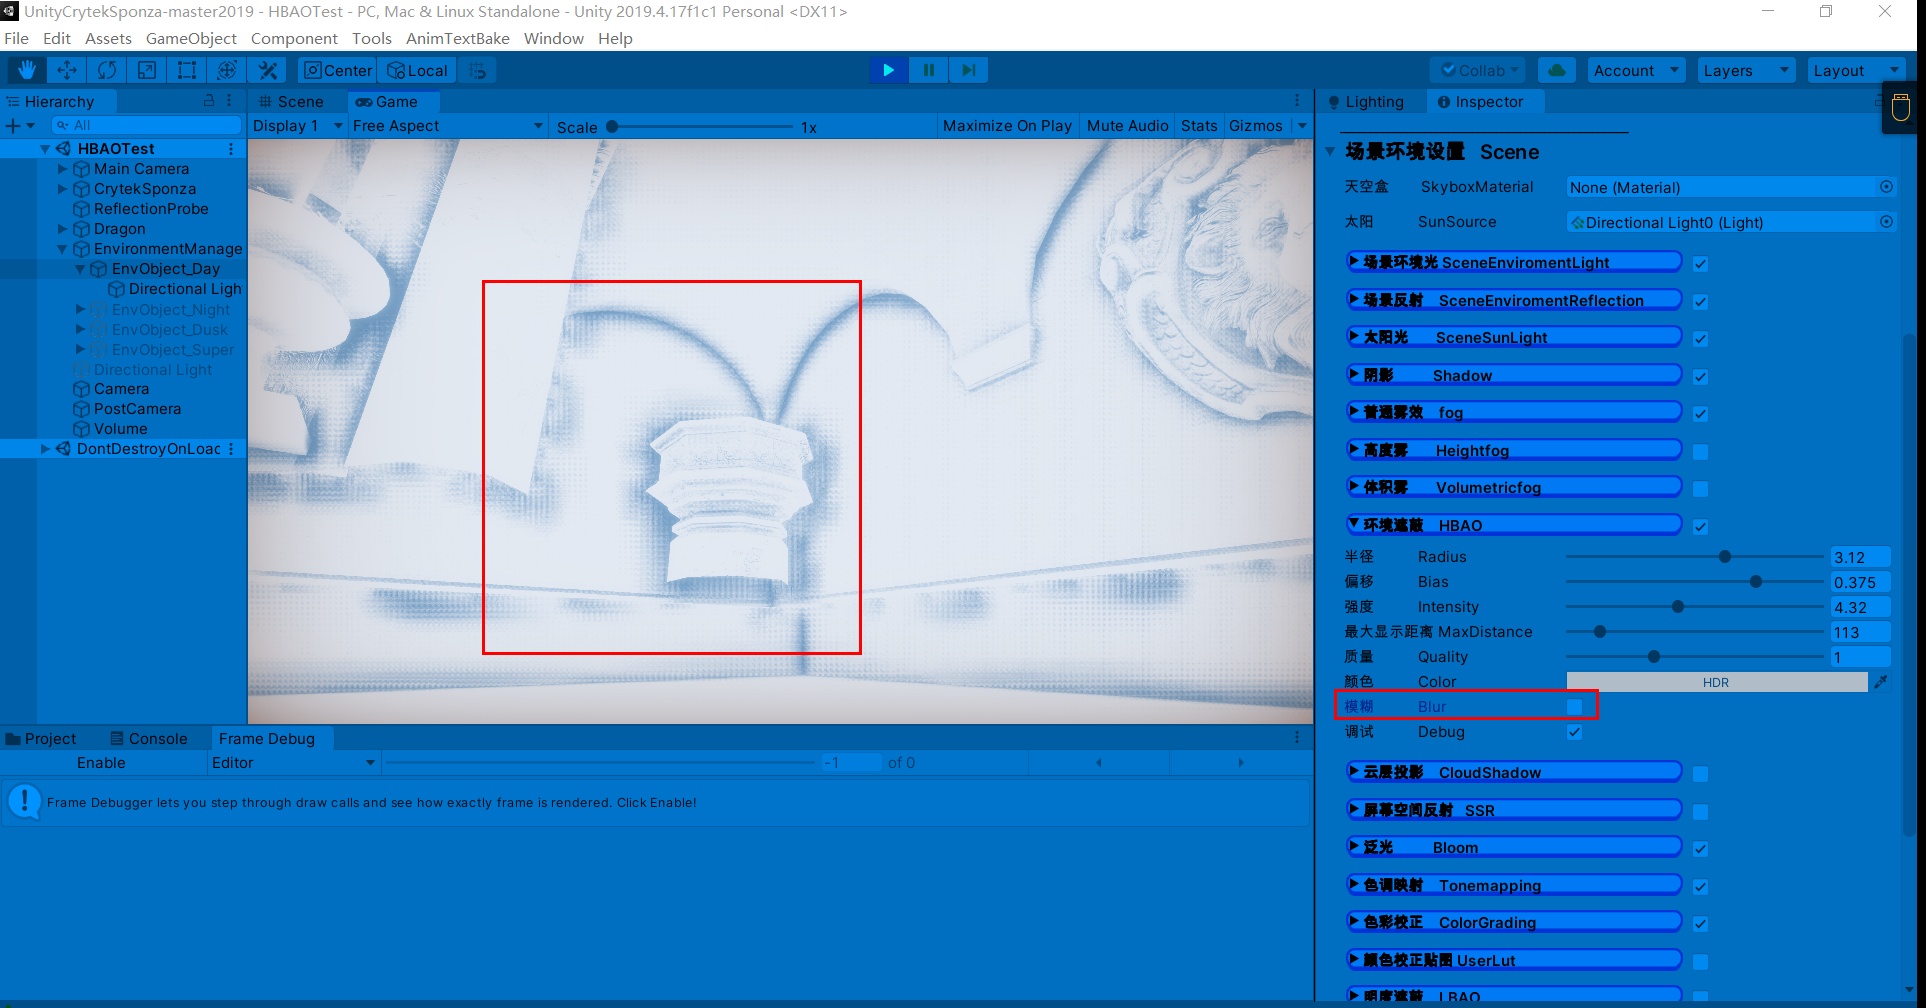This screenshot has height=1008, width=1926.
Task: Open the AnimTextBake menu
Action: 458,38
